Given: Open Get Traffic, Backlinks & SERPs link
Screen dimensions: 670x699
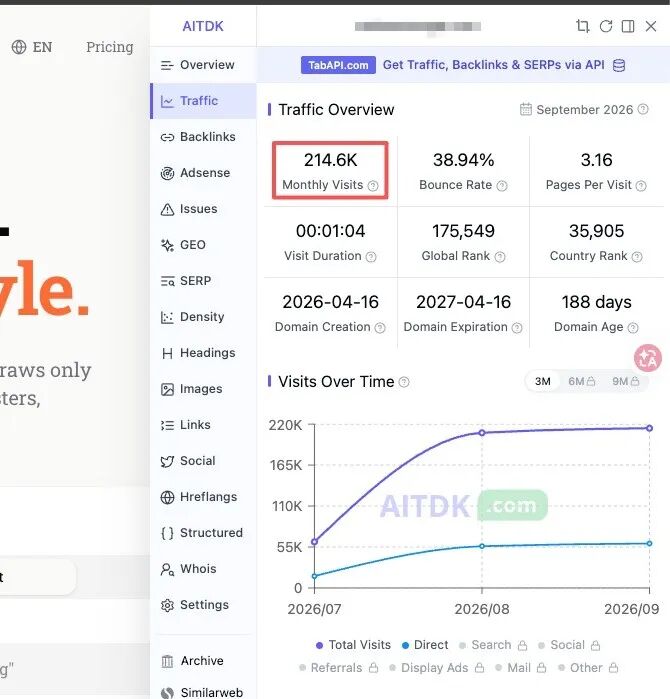Looking at the screenshot, I should click(x=493, y=65).
